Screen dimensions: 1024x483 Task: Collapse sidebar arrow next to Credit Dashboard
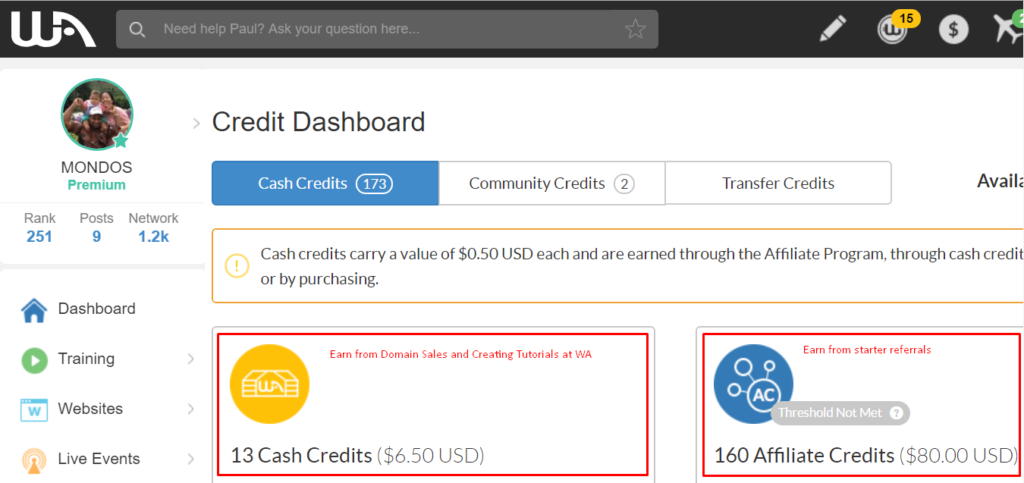pos(196,123)
